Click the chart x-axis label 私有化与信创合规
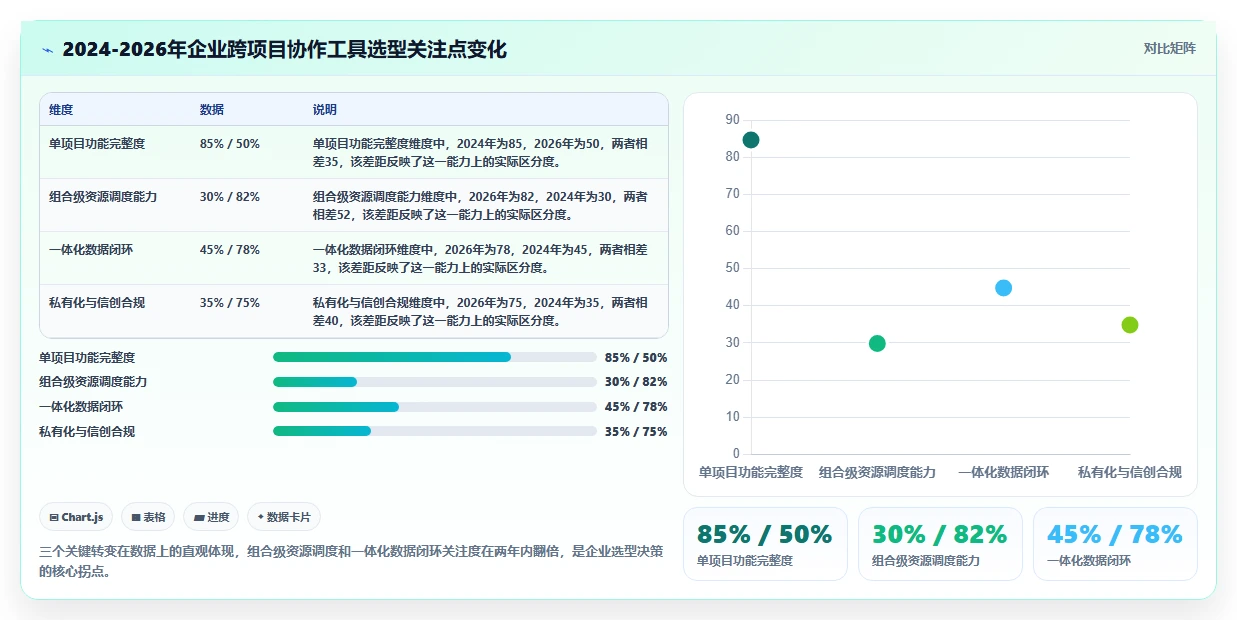Image resolution: width=1237 pixels, height=620 pixels. coord(1130,473)
